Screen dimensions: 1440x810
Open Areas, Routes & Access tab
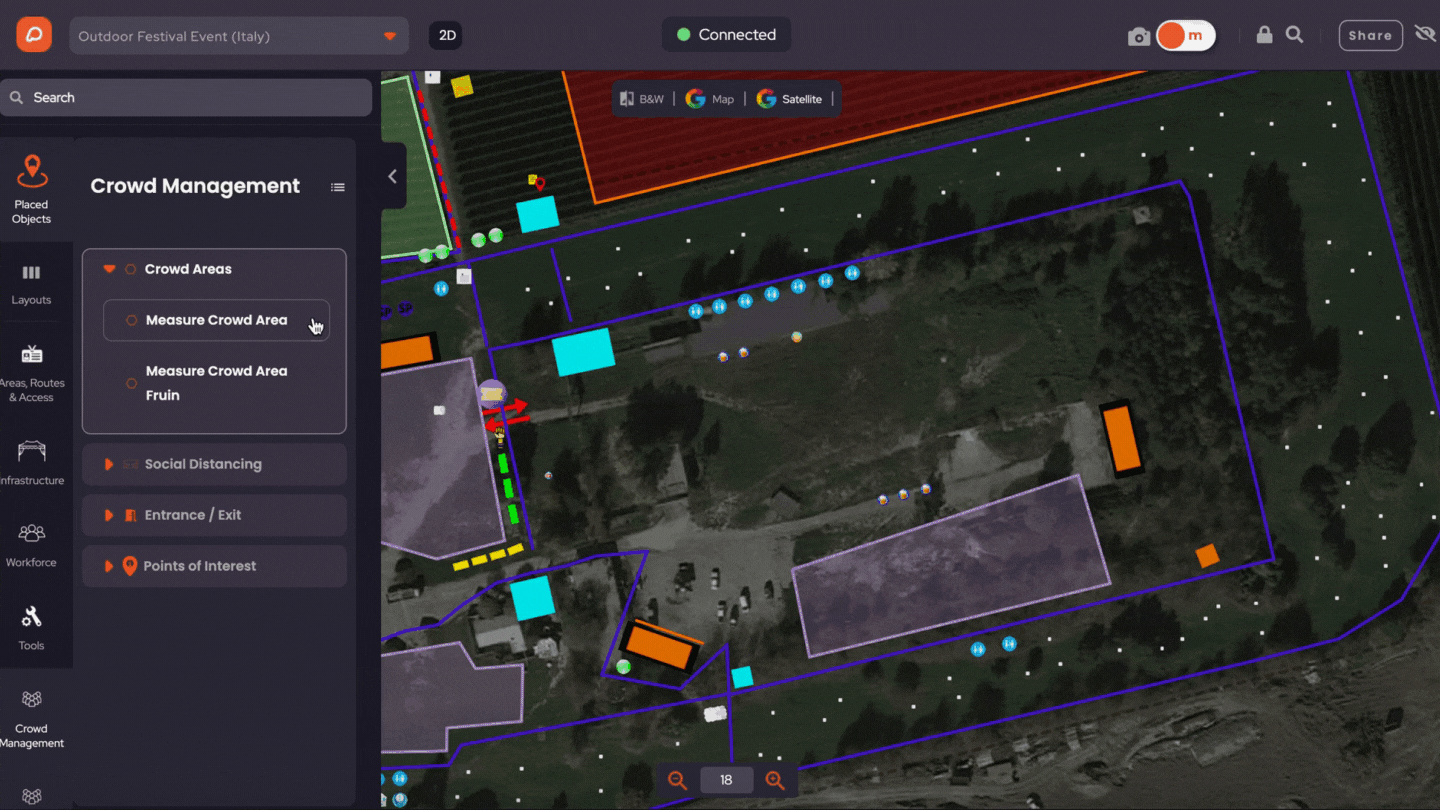pos(32,374)
